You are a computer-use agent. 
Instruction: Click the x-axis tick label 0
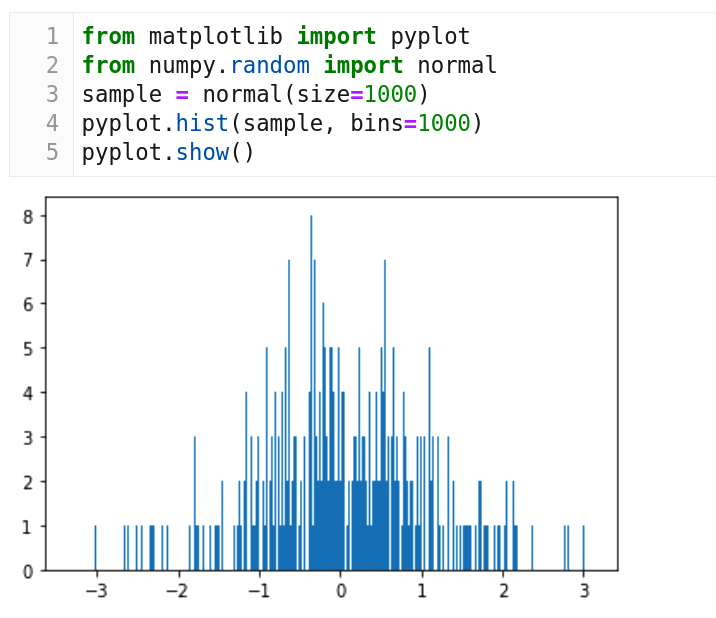click(x=341, y=591)
